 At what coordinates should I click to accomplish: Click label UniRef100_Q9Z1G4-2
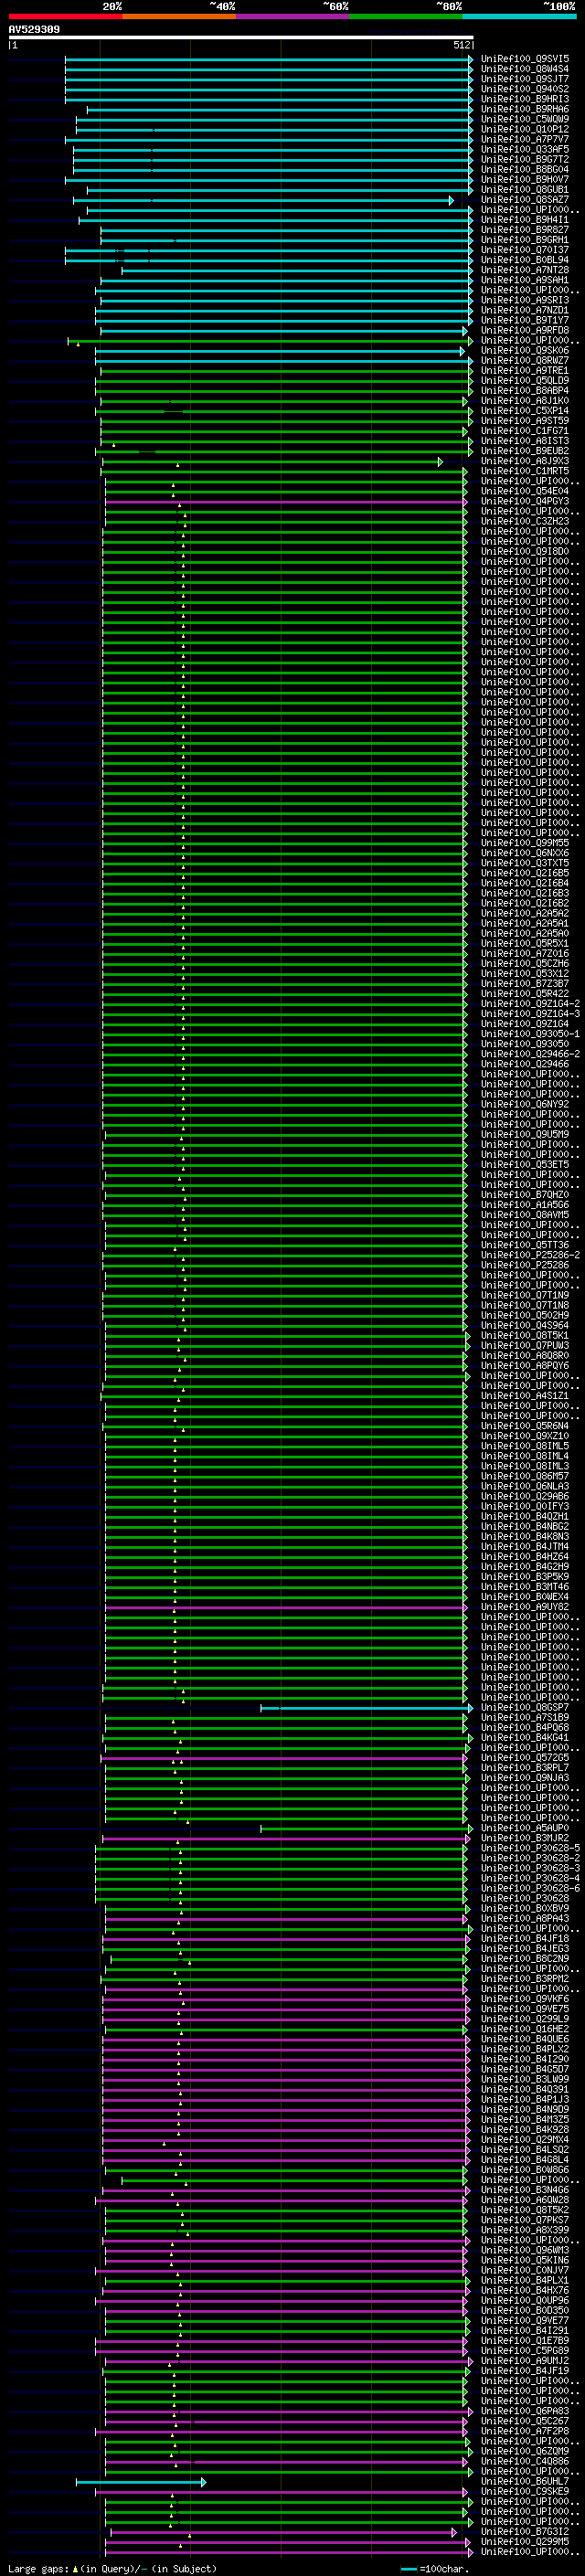pos(530,1003)
